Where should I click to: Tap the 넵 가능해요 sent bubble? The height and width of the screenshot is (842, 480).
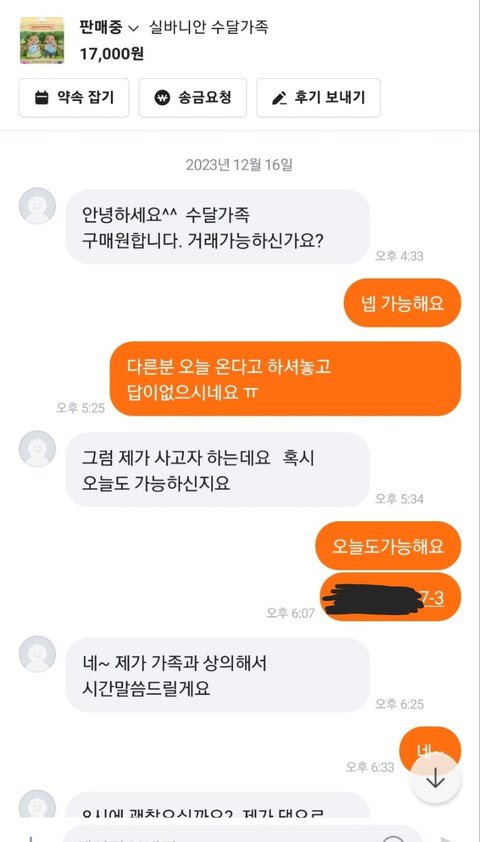point(402,302)
